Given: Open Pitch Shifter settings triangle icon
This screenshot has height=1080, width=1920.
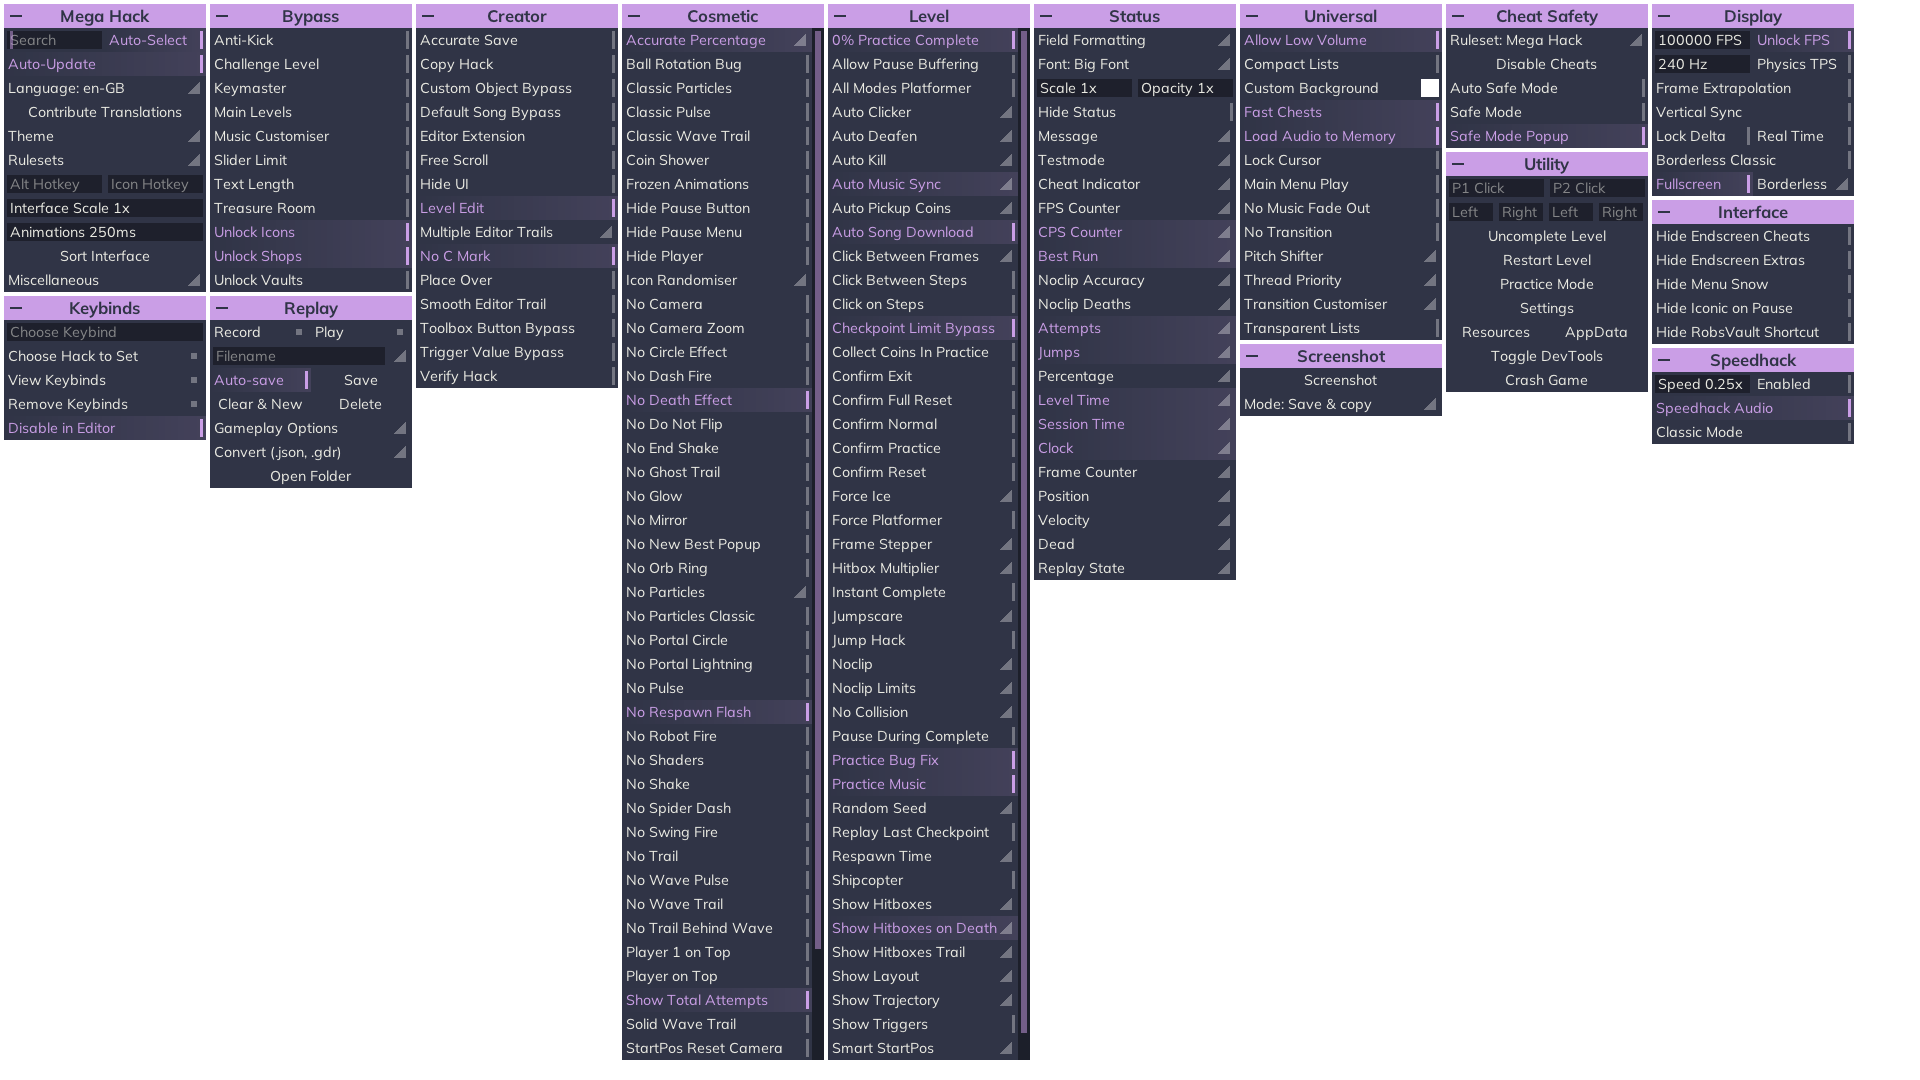Looking at the screenshot, I should [1430, 256].
